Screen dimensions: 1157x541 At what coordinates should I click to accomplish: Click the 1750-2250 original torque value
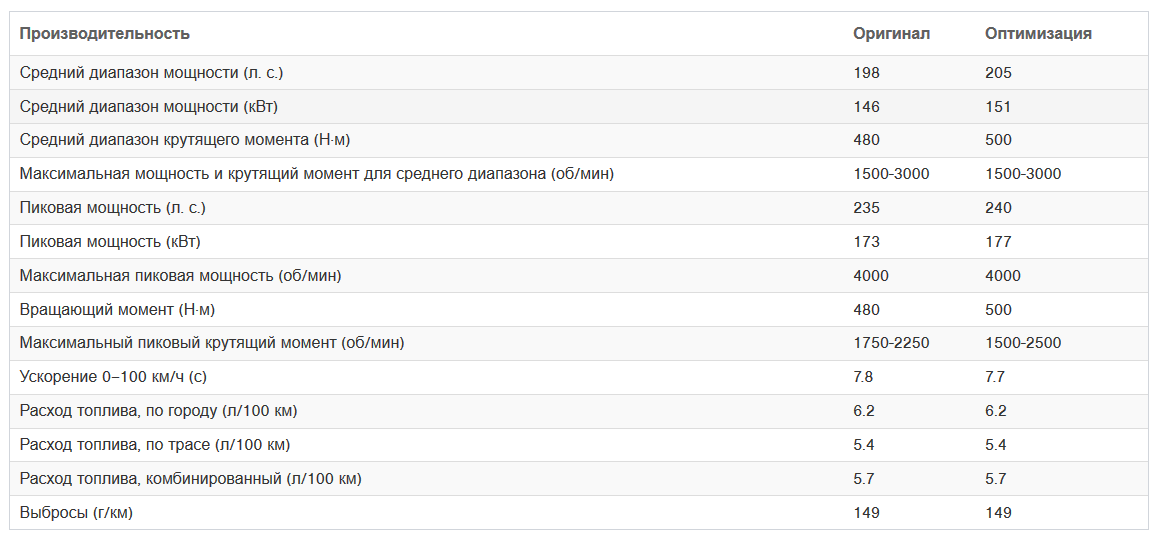[x=891, y=343]
